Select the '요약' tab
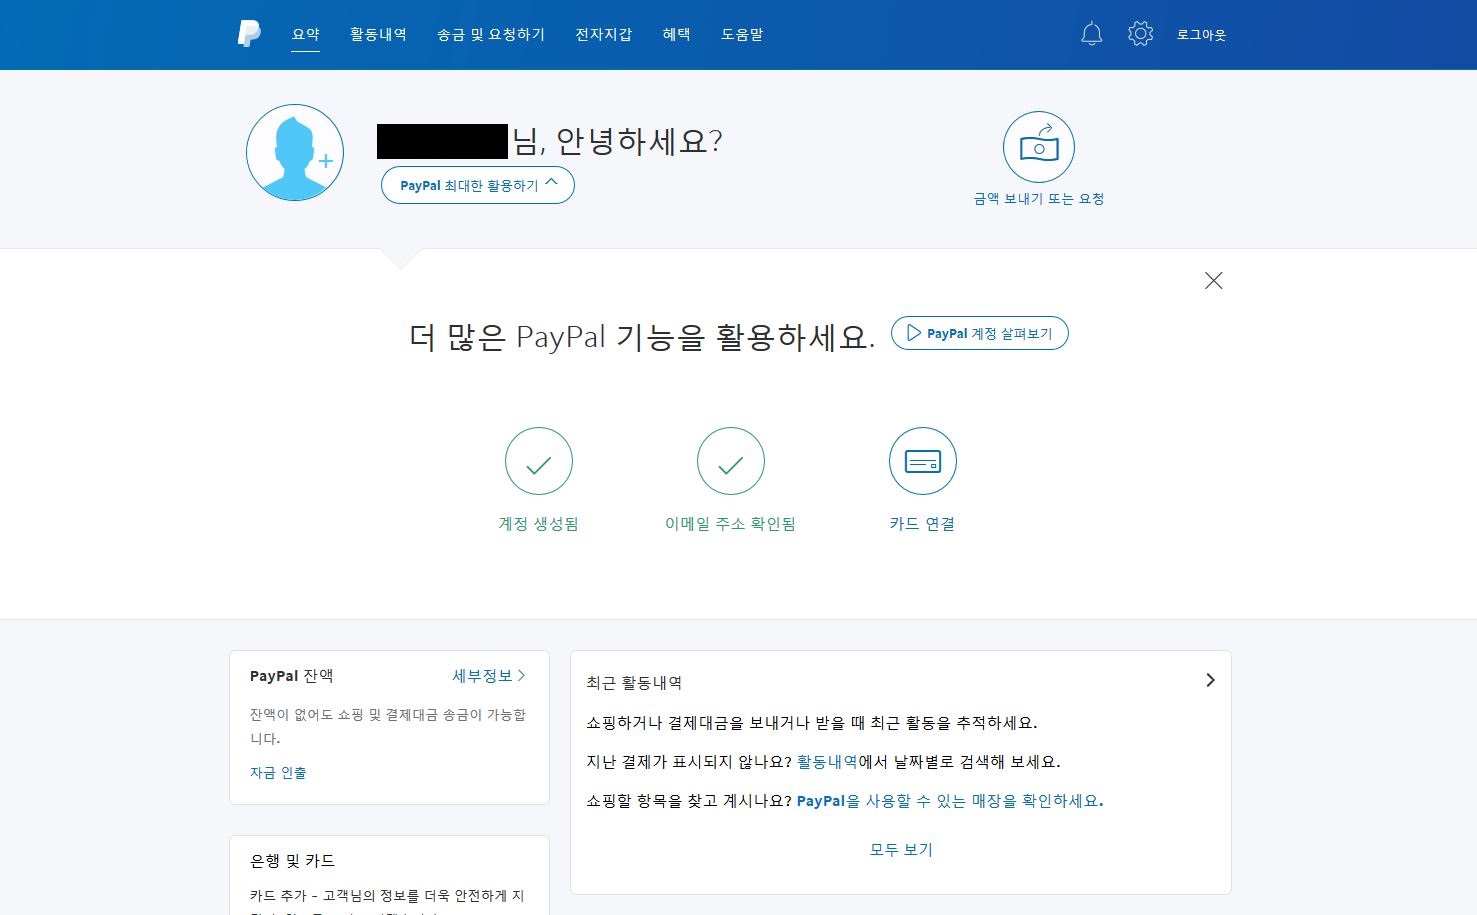The width and height of the screenshot is (1477, 915). coord(305,34)
